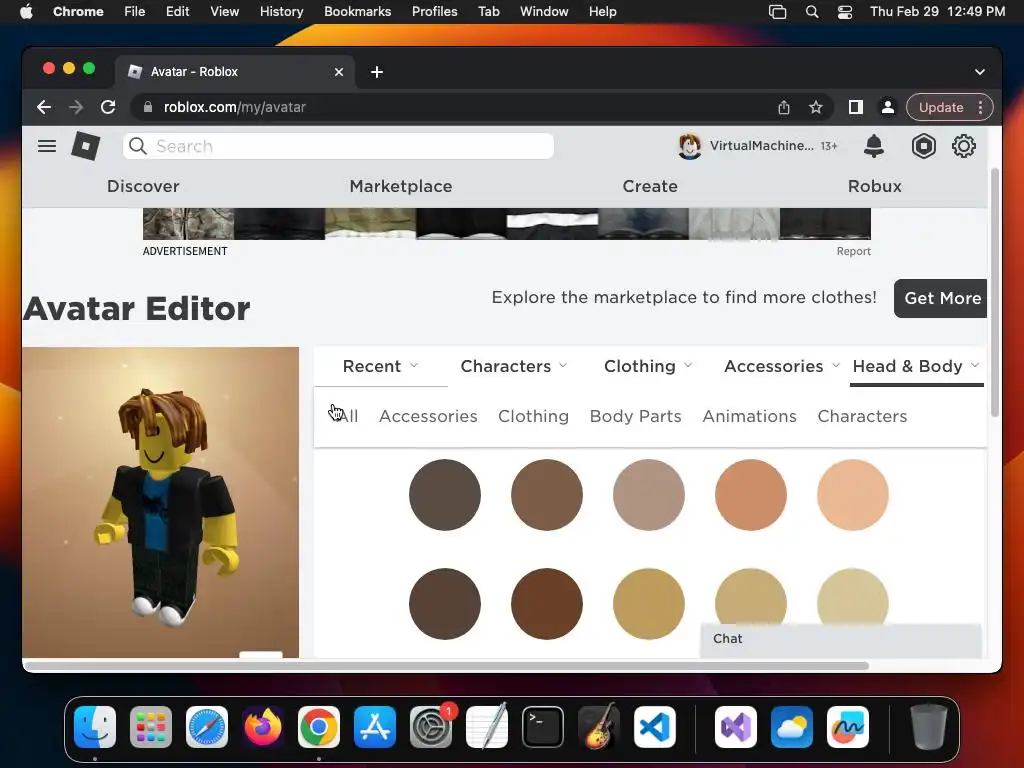Viewport: 1024px width, 768px height.
Task: Click the Roblox search field
Action: tap(338, 146)
